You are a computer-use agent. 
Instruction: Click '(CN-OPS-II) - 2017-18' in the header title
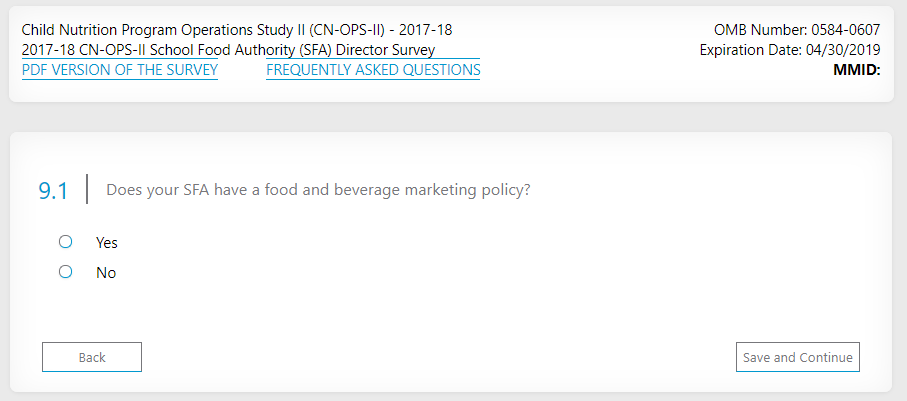(380, 30)
